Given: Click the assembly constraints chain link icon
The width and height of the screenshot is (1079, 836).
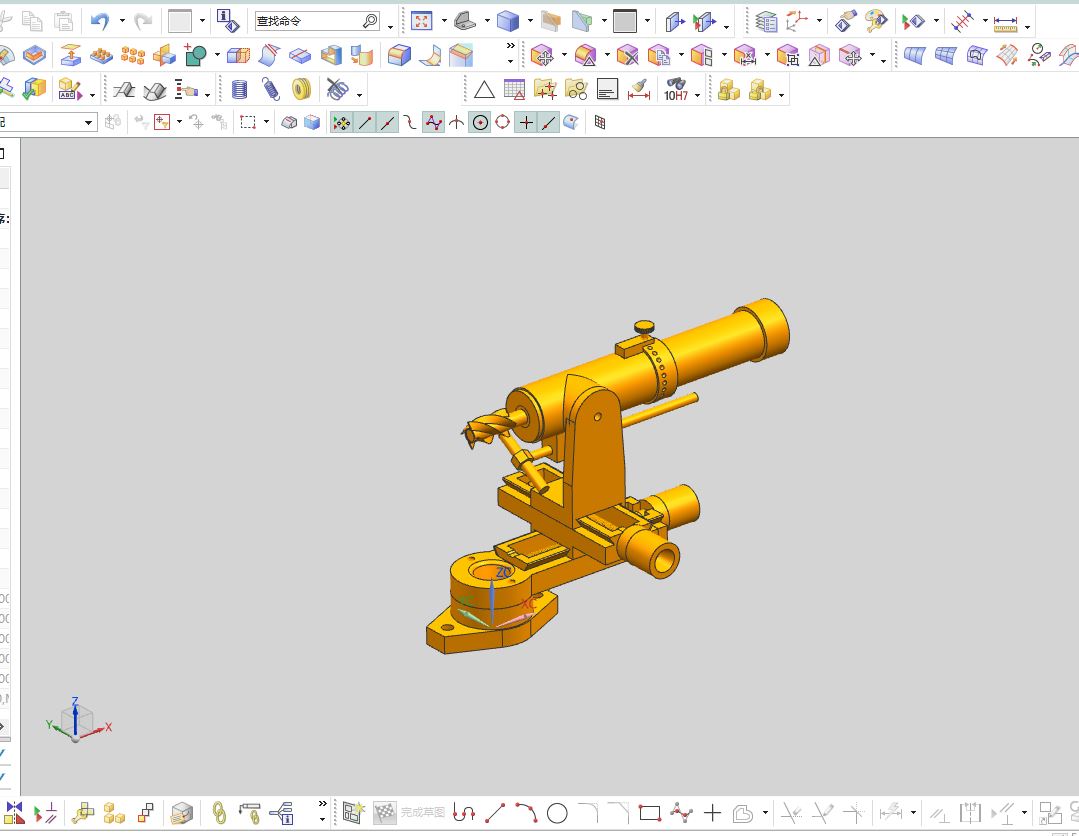Looking at the screenshot, I should [219, 813].
